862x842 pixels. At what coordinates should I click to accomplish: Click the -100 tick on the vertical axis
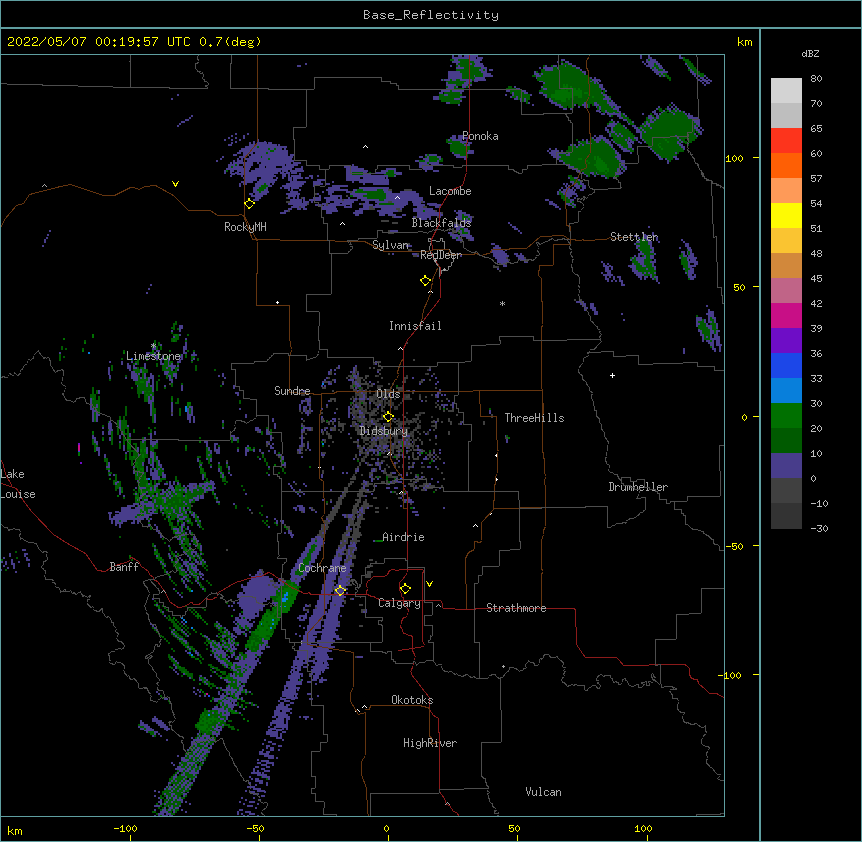732,675
